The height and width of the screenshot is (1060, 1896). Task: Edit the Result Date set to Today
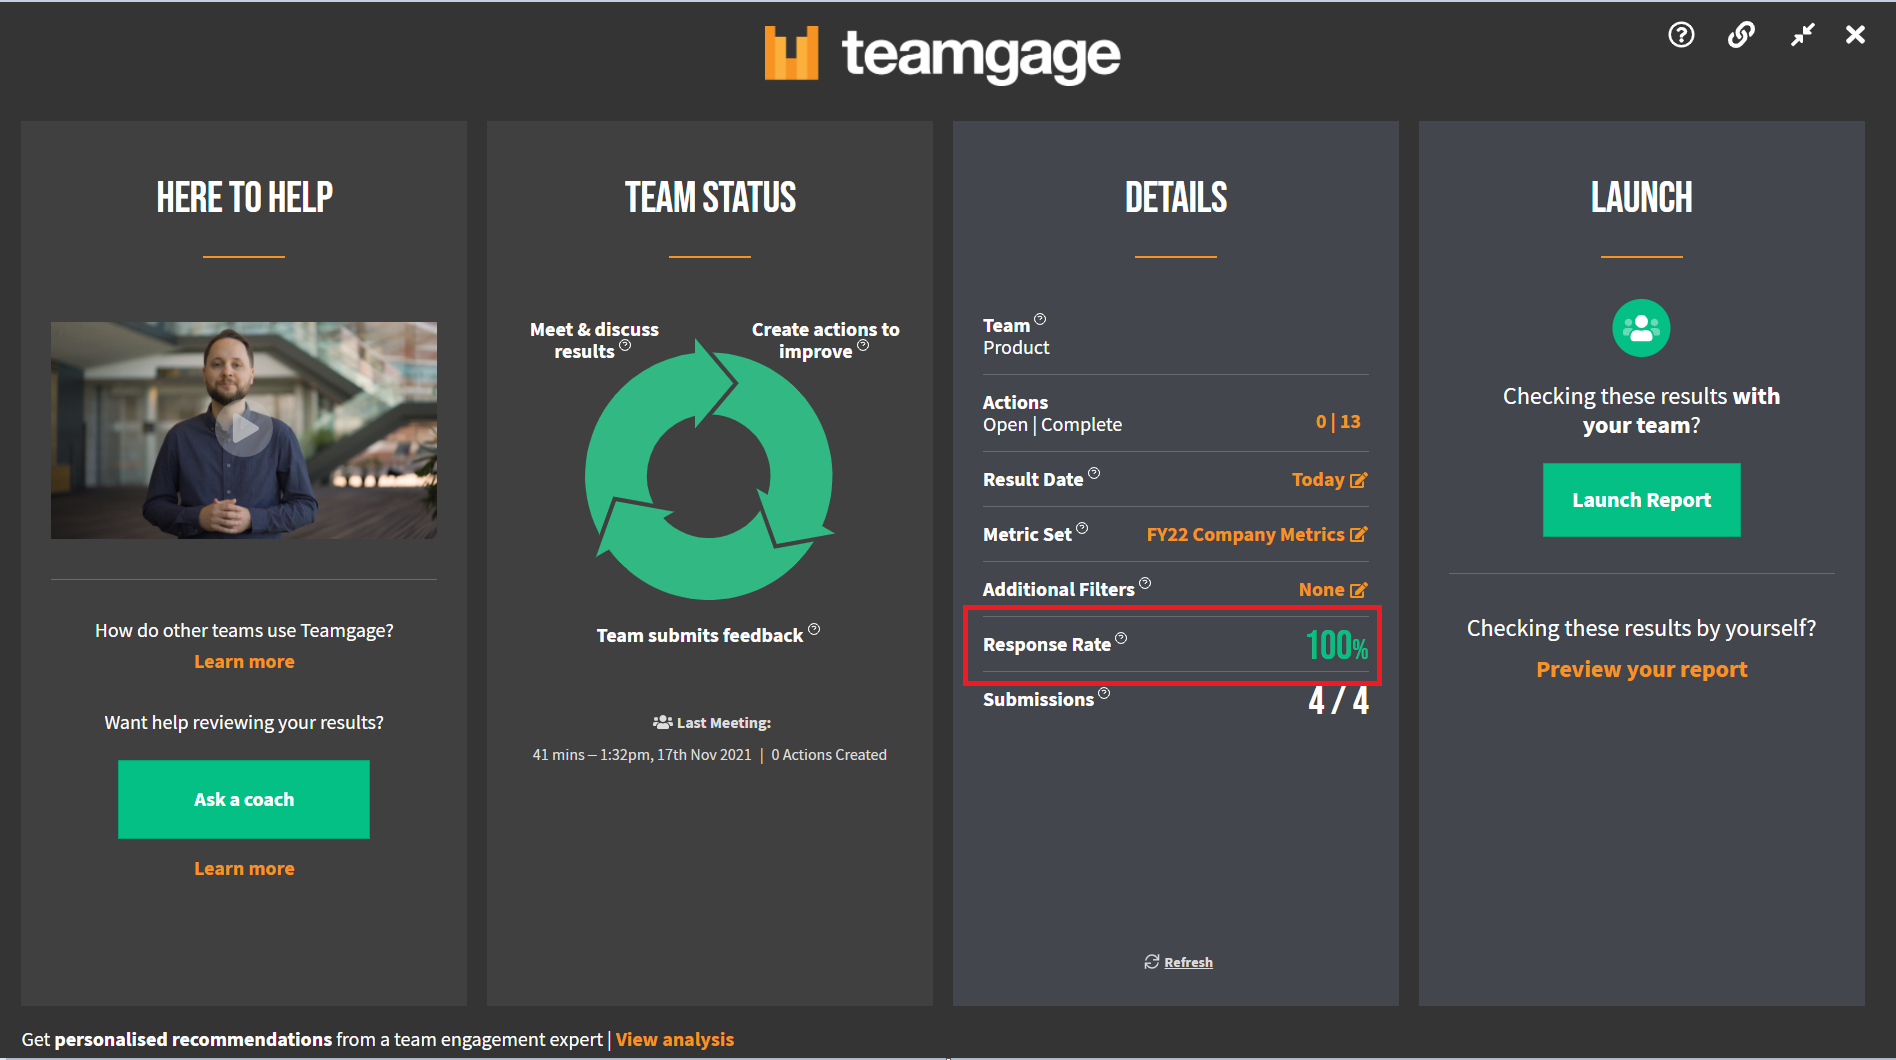(1358, 480)
